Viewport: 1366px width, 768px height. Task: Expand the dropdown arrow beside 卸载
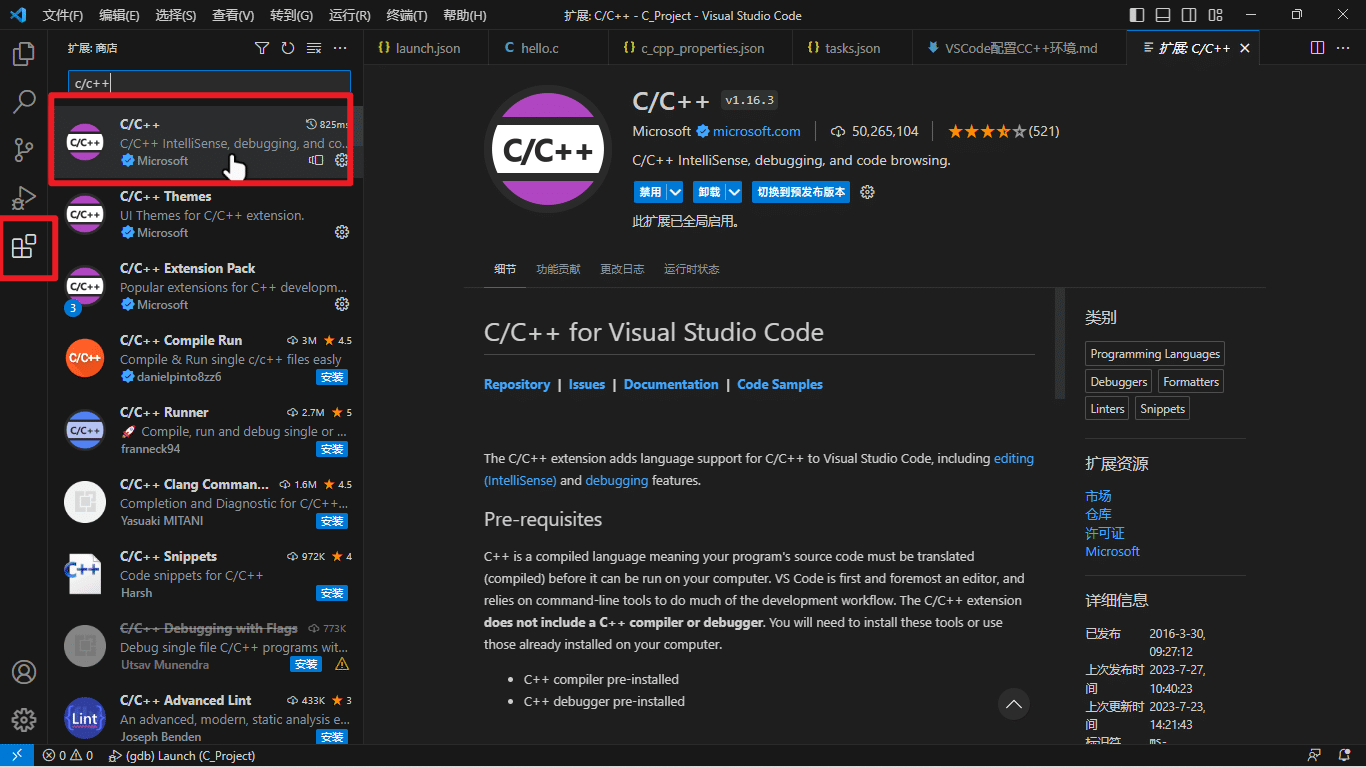(734, 192)
